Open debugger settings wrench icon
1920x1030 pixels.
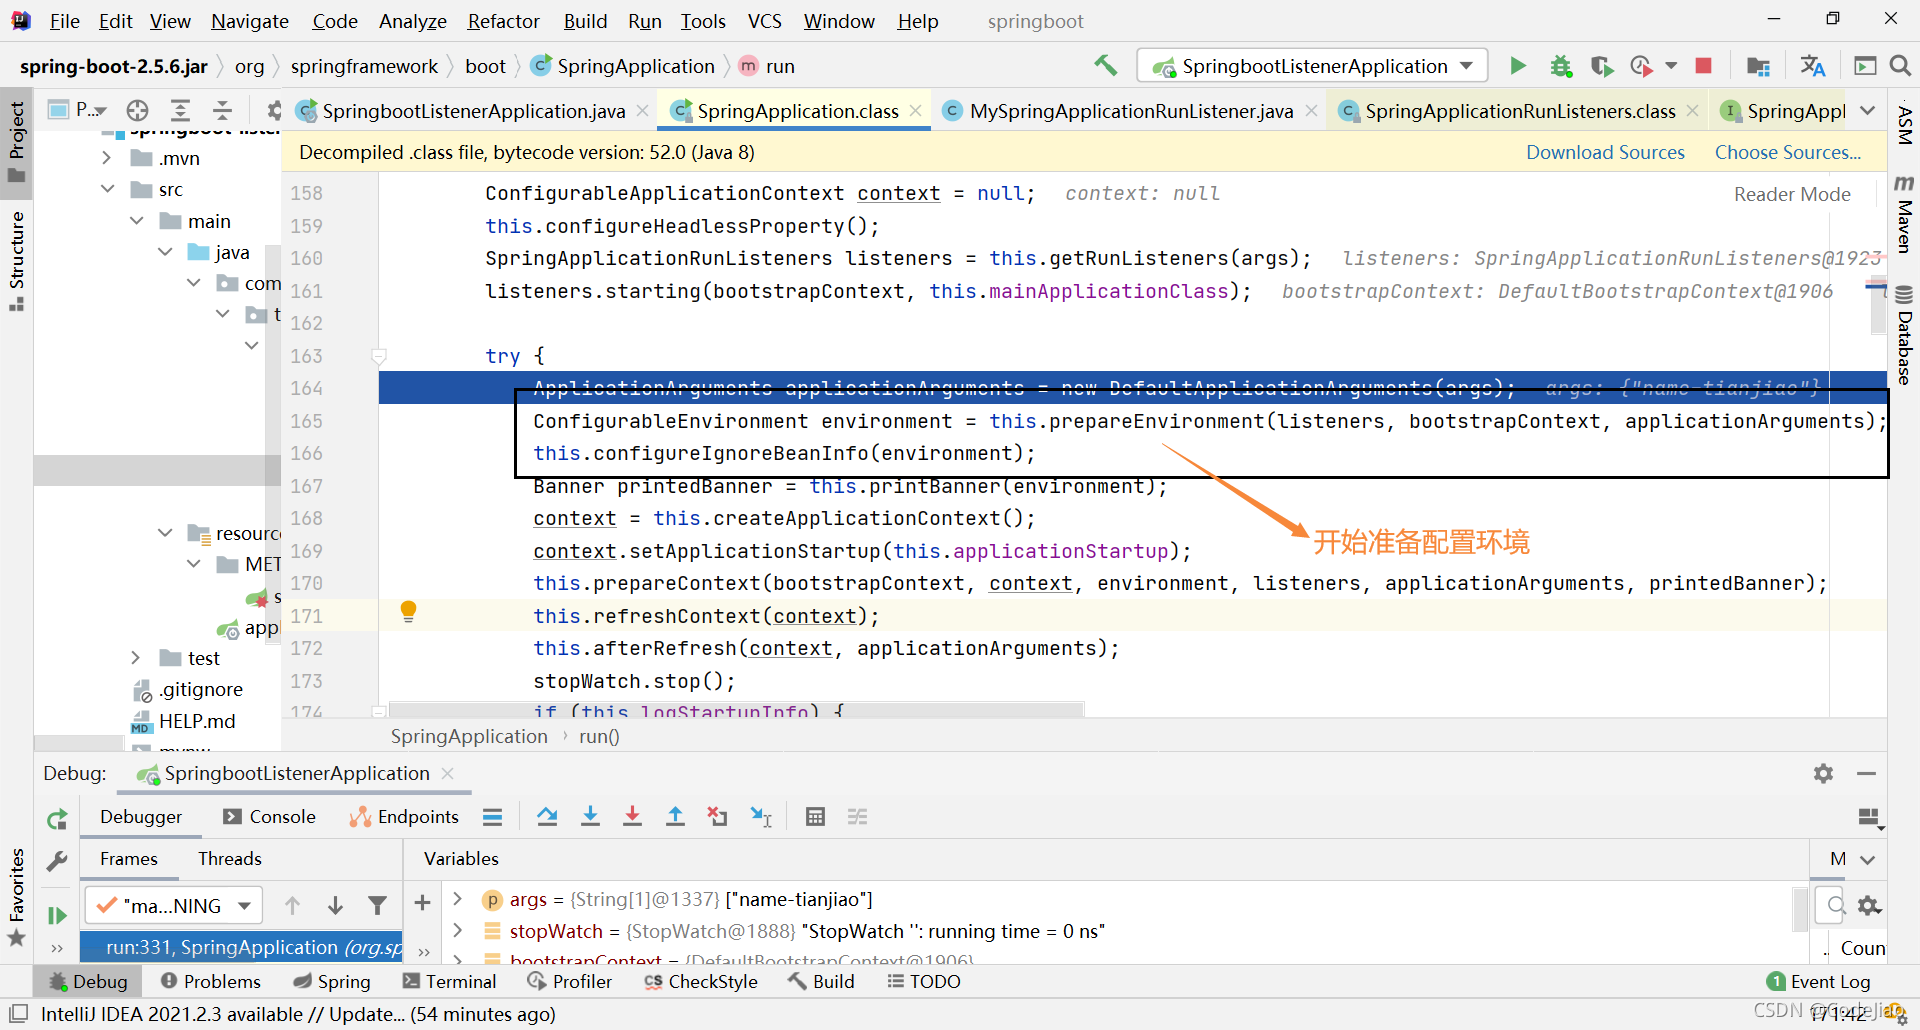(57, 861)
